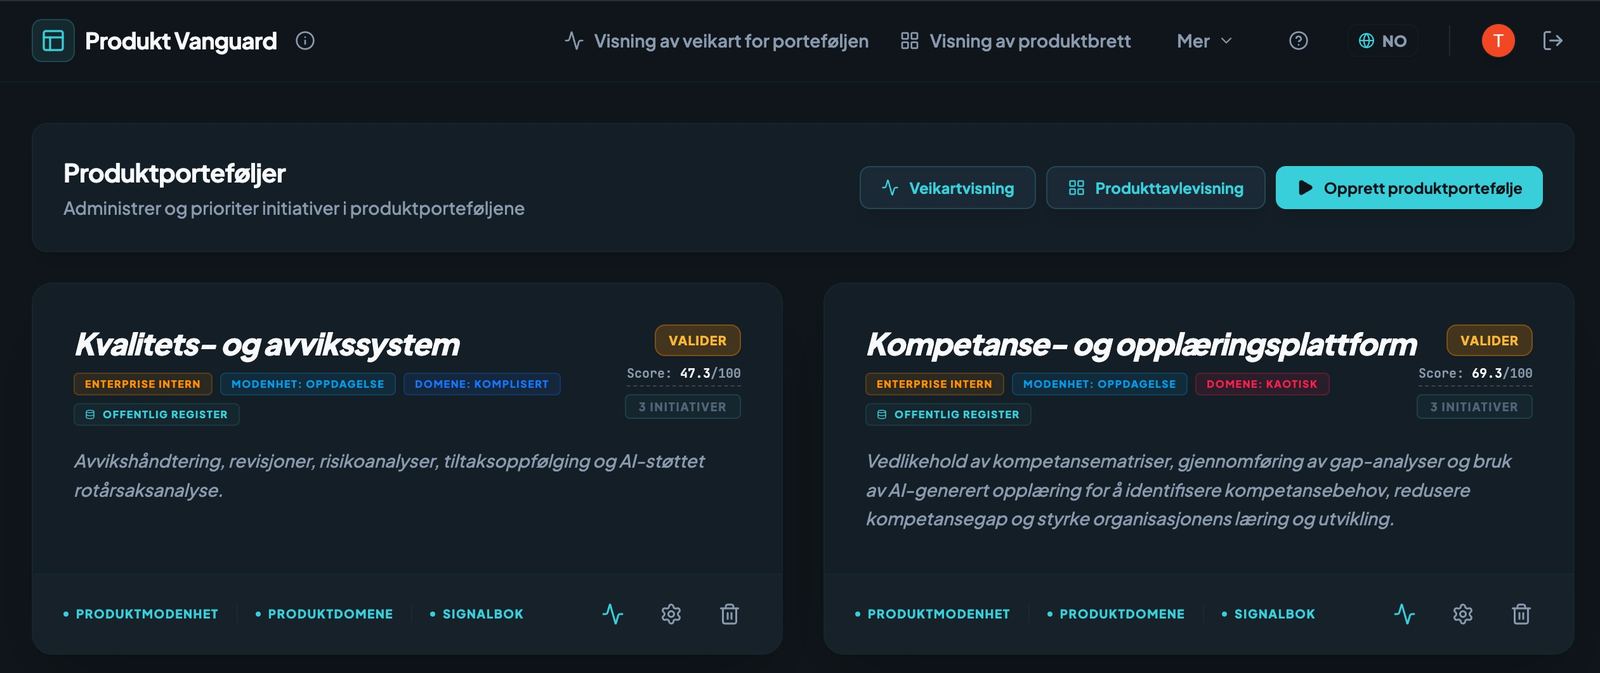Screen dimensions: 1600x673
Task: Delete Kvalitets- og avvikssystem via trash icon
Action: pyautogui.click(x=729, y=614)
